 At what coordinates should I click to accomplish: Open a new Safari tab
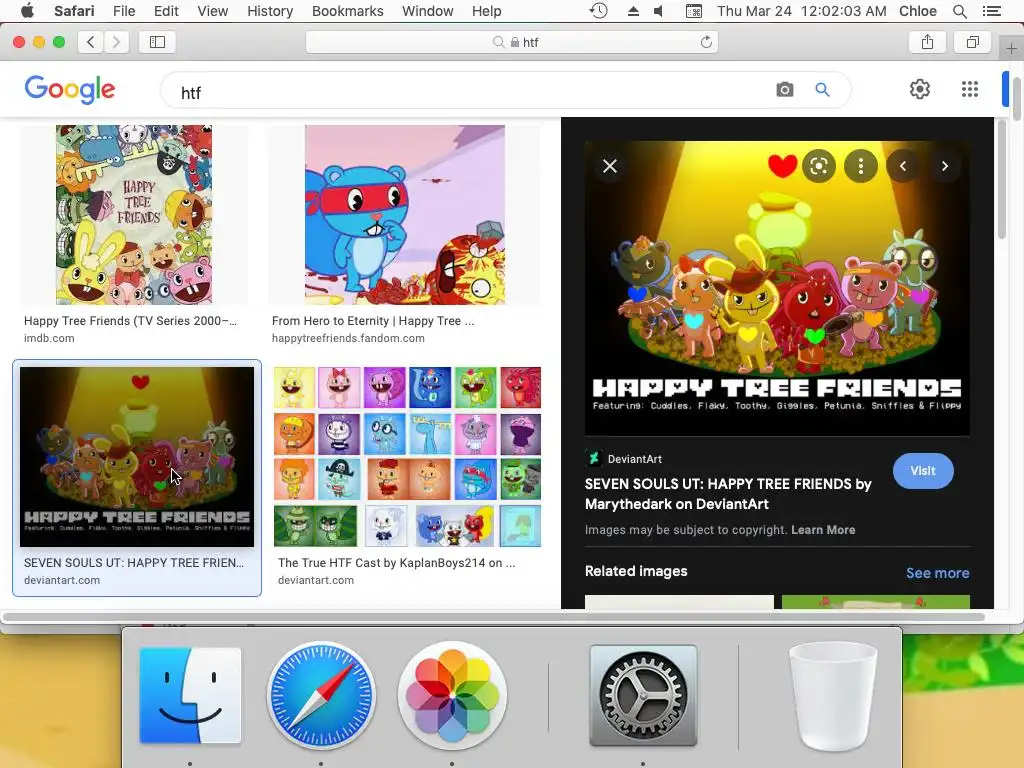[x=1011, y=48]
